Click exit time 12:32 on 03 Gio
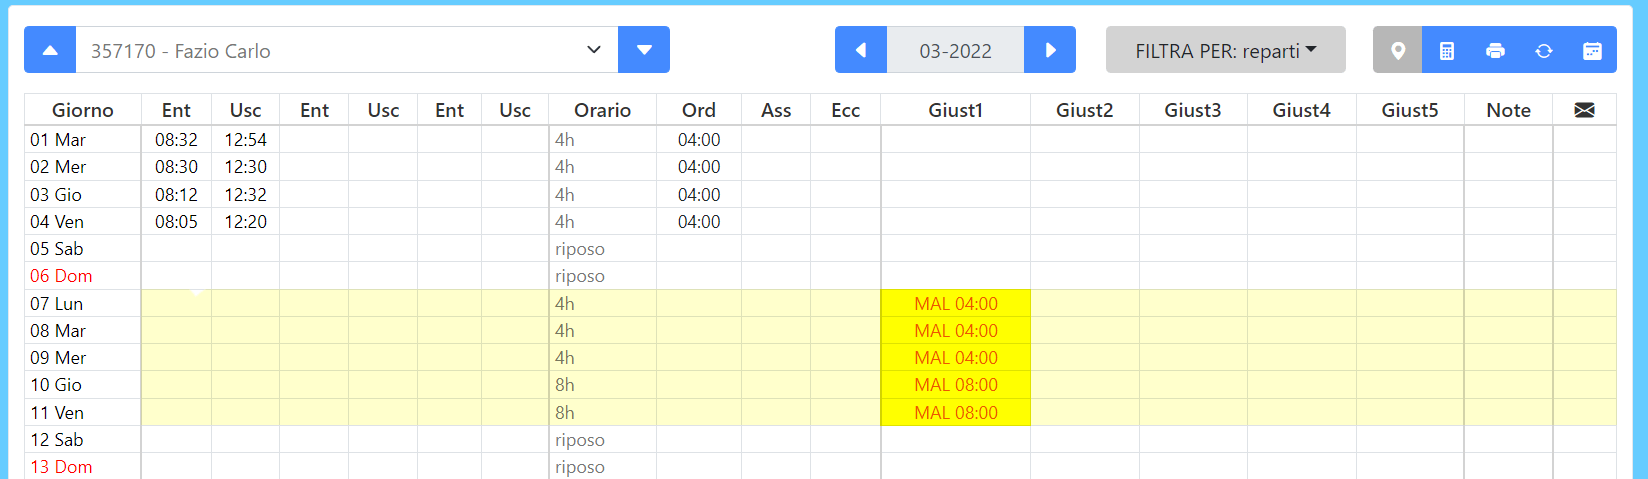The width and height of the screenshot is (1648, 479). [245, 195]
